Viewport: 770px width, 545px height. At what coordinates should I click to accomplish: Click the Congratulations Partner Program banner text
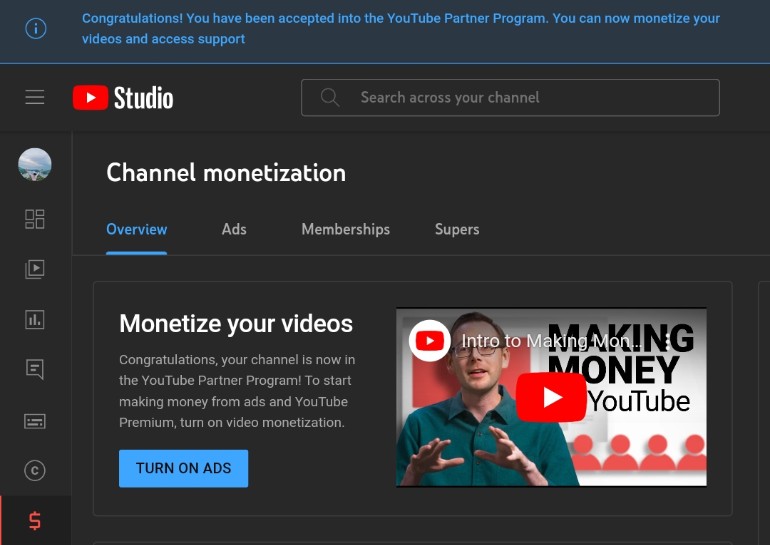point(401,28)
